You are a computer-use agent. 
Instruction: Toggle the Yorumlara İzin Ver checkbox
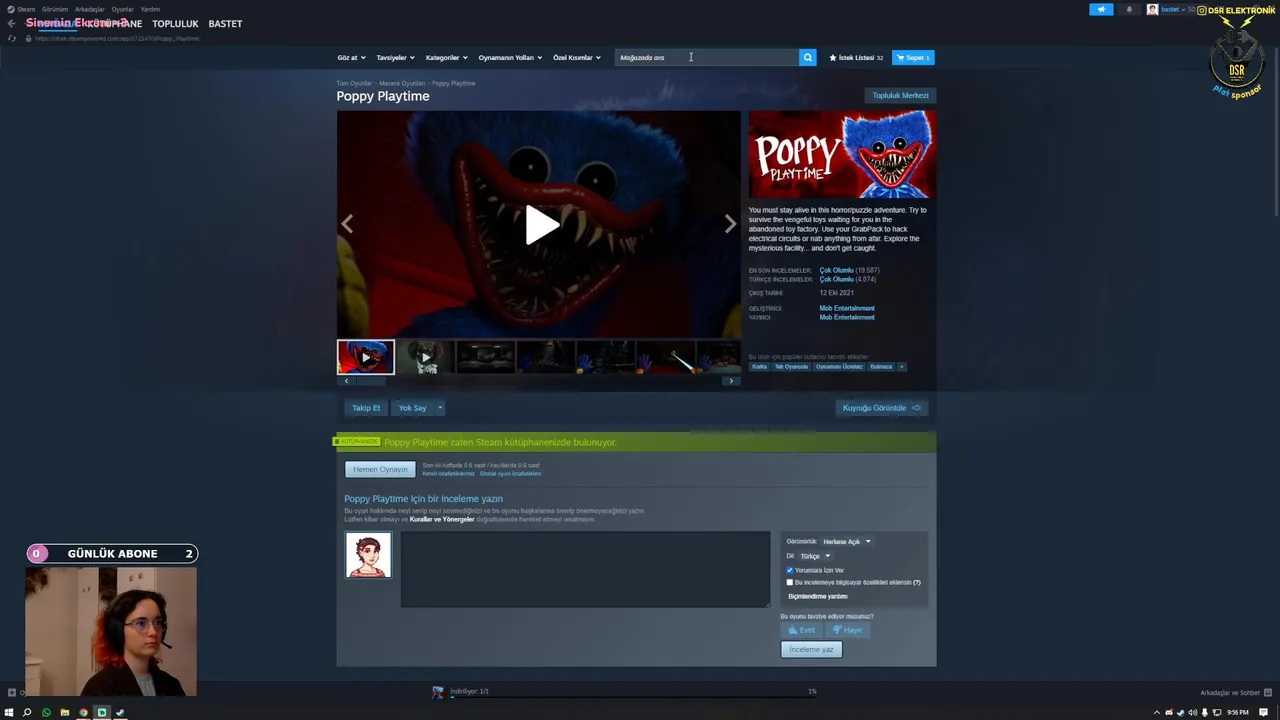pos(789,570)
